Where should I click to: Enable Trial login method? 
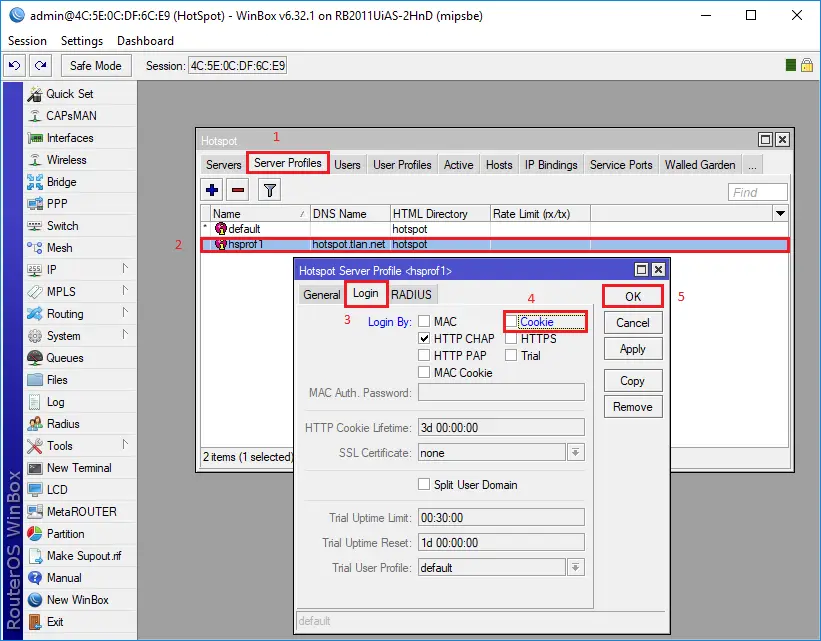[x=511, y=355]
